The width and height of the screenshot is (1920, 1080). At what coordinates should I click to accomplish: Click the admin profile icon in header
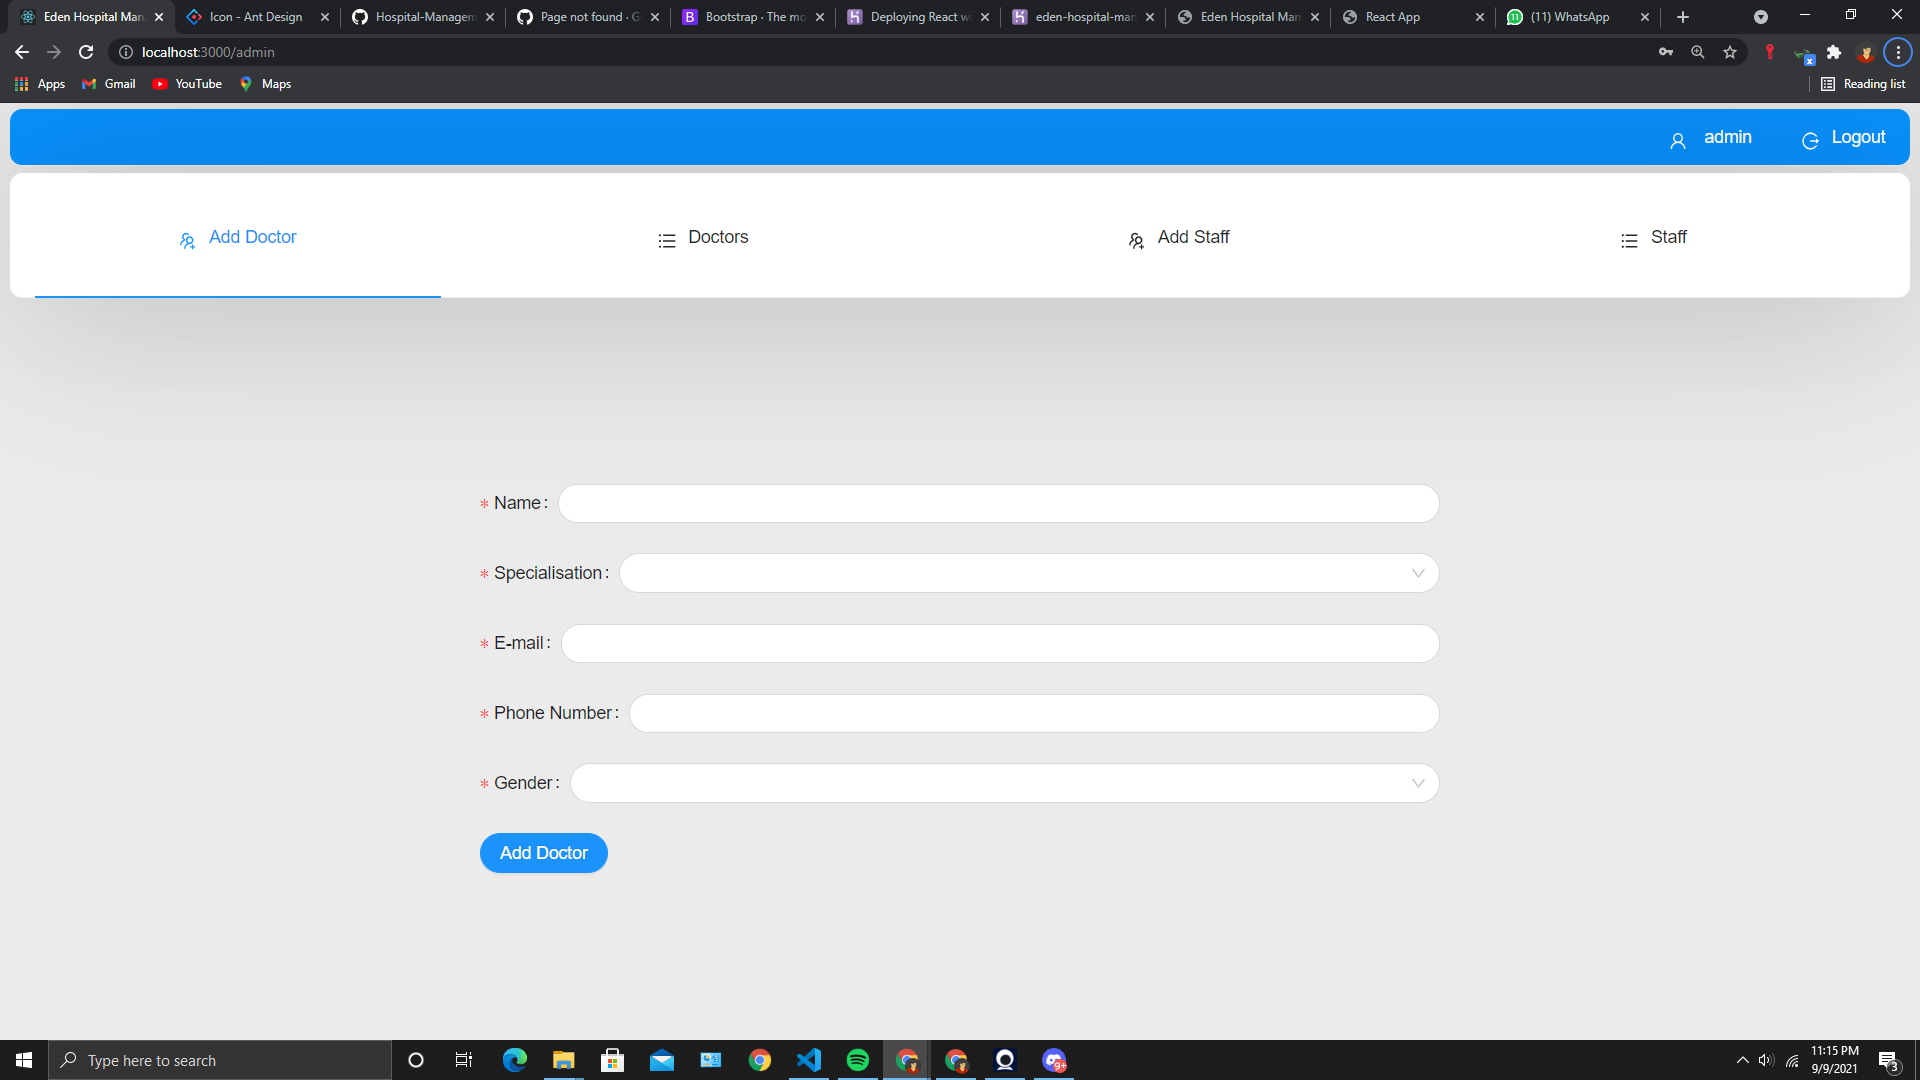pos(1677,140)
